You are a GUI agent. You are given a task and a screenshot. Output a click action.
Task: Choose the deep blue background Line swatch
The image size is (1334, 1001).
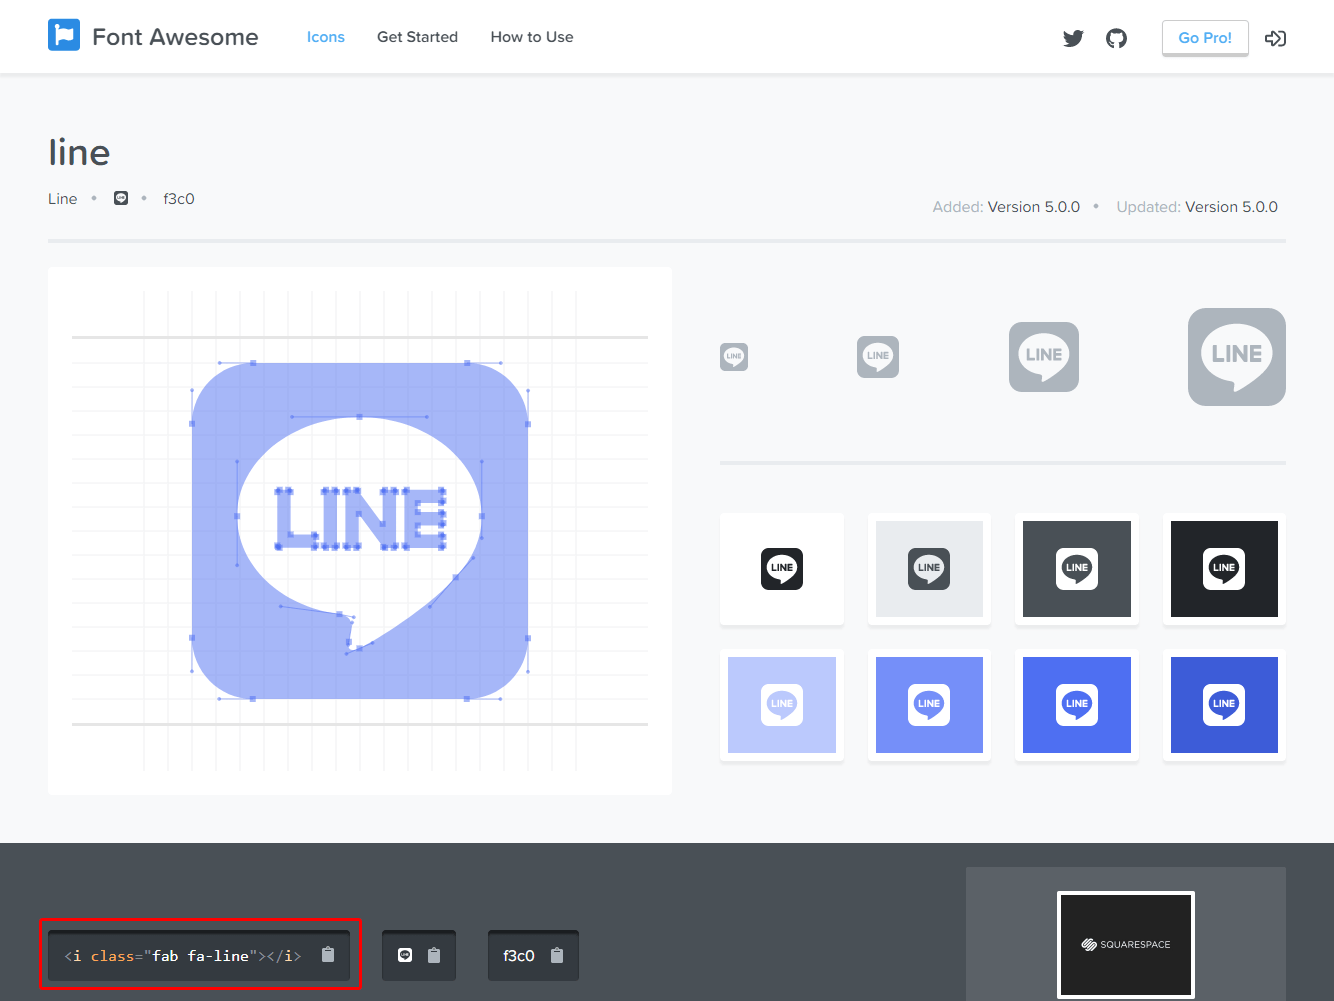tap(1224, 705)
